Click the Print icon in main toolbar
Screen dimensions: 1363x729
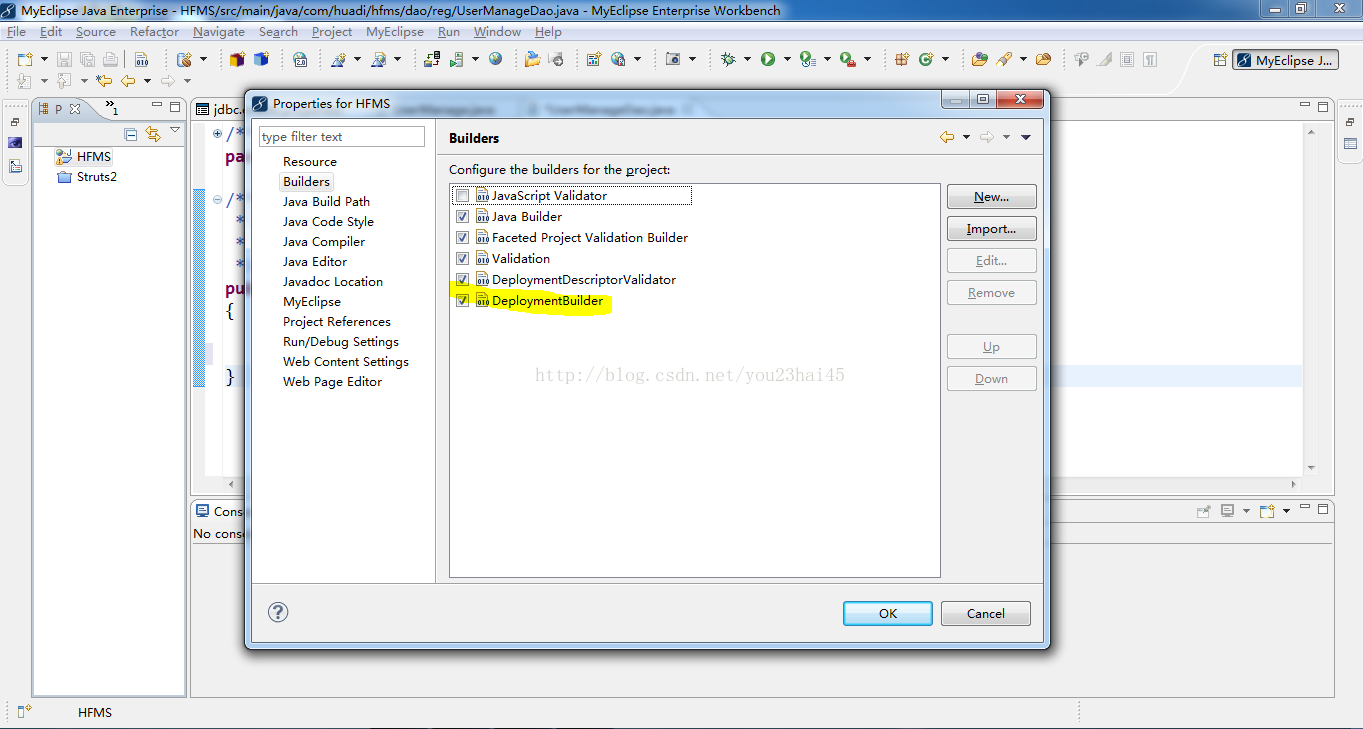pyautogui.click(x=110, y=59)
